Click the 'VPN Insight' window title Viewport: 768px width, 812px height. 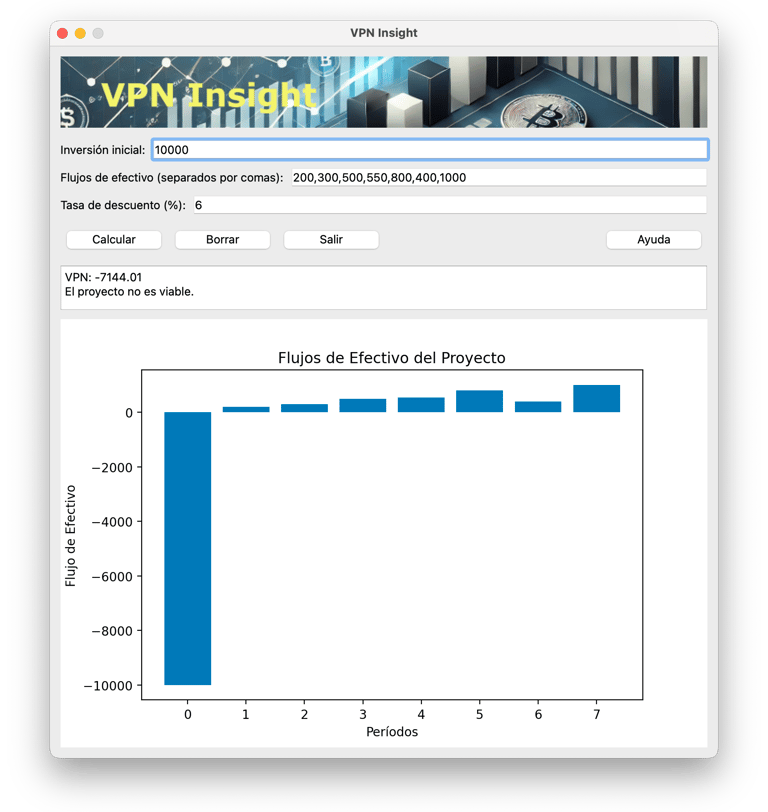point(384,33)
